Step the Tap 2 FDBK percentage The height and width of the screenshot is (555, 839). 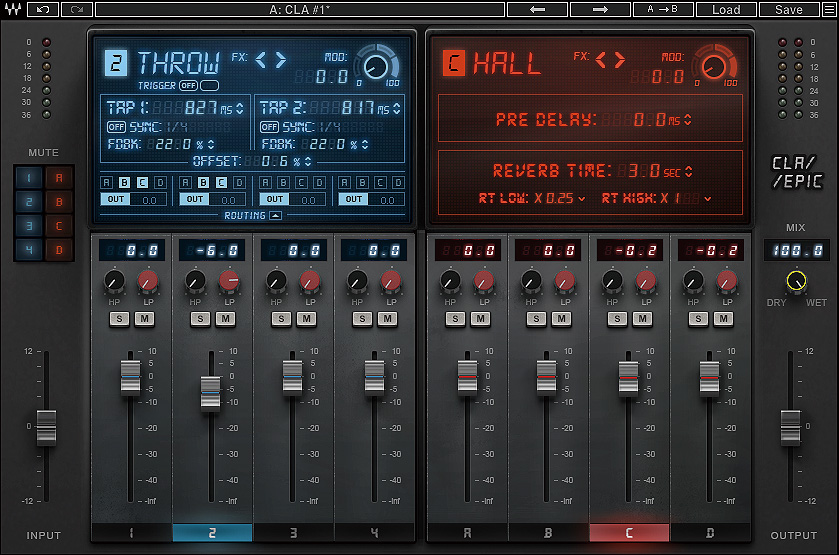tap(365, 144)
